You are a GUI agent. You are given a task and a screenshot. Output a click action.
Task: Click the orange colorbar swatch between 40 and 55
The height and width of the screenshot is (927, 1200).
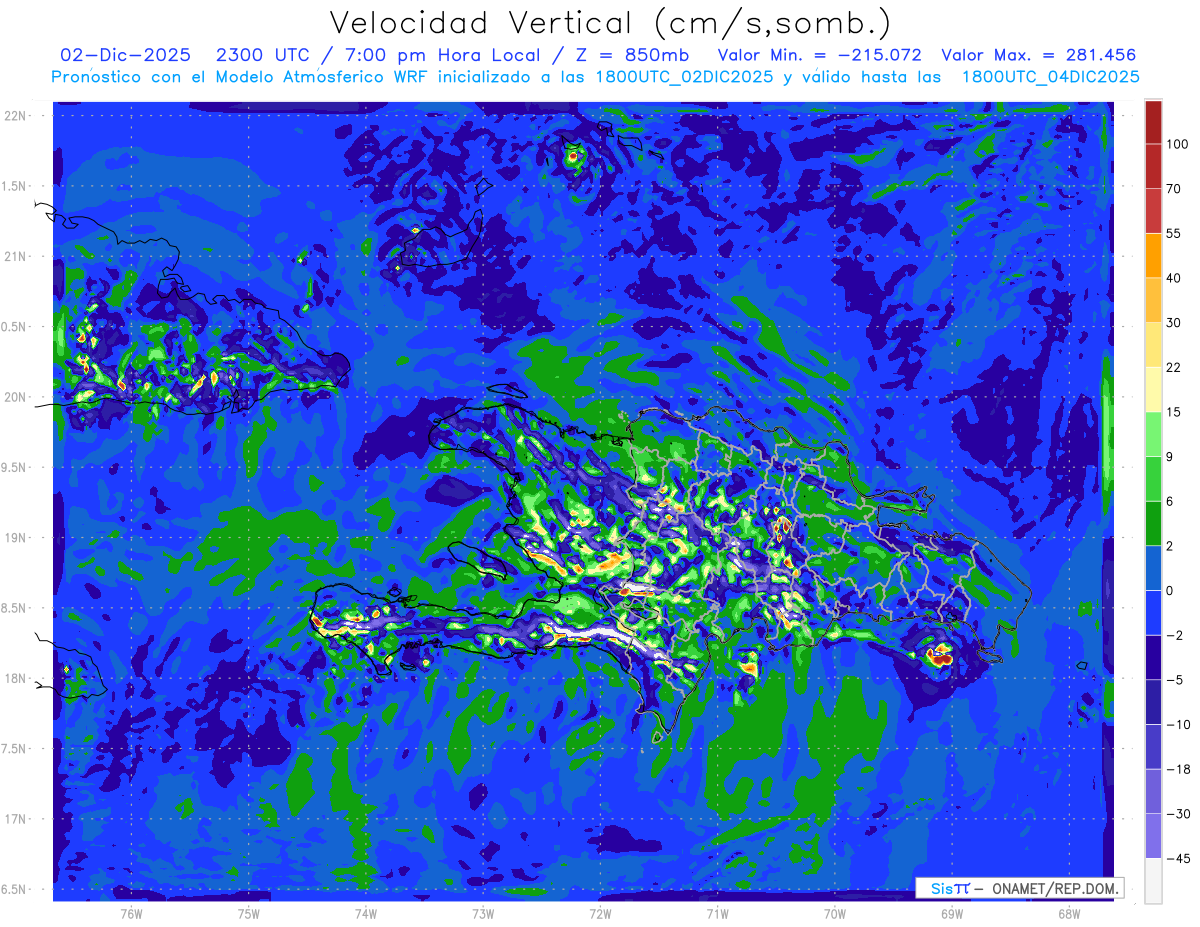[x=1153, y=255]
